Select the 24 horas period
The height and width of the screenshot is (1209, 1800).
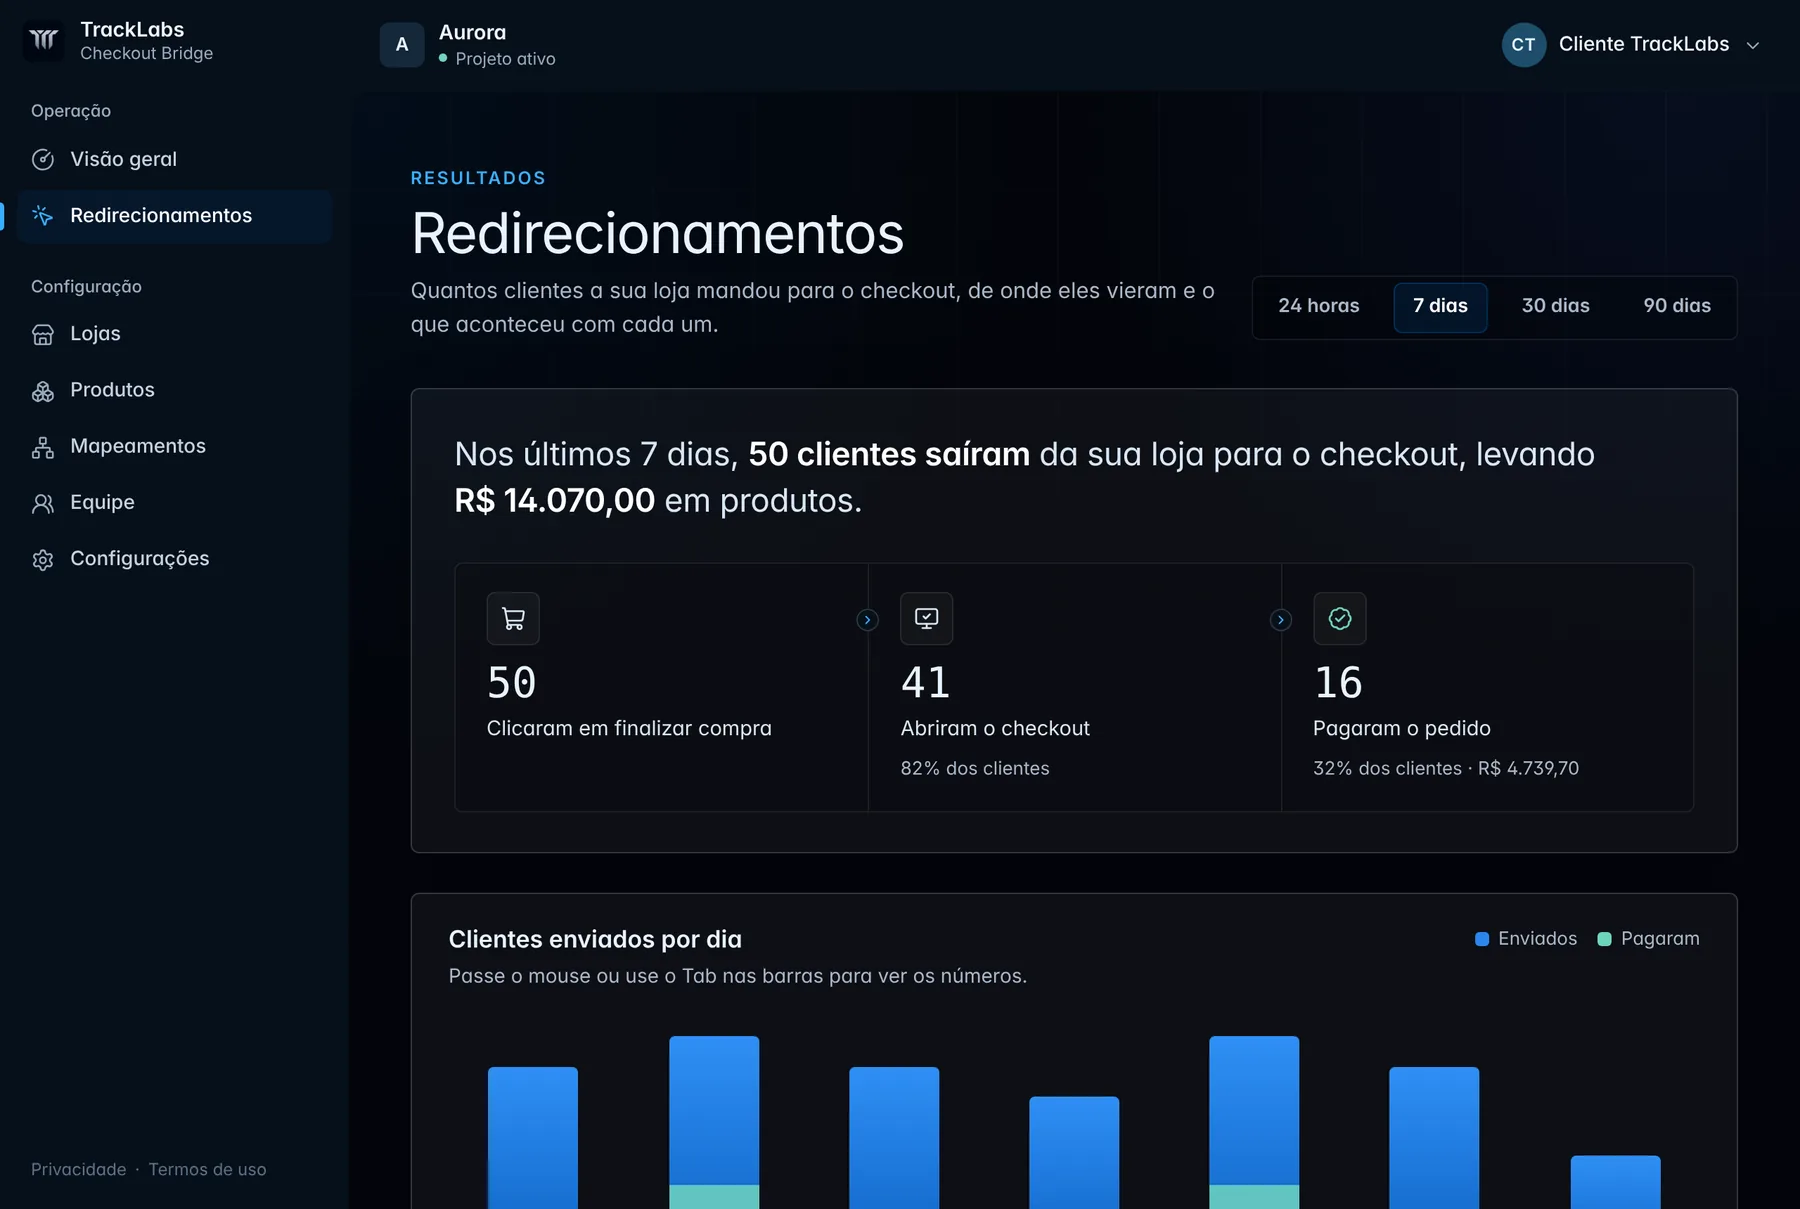click(x=1319, y=306)
